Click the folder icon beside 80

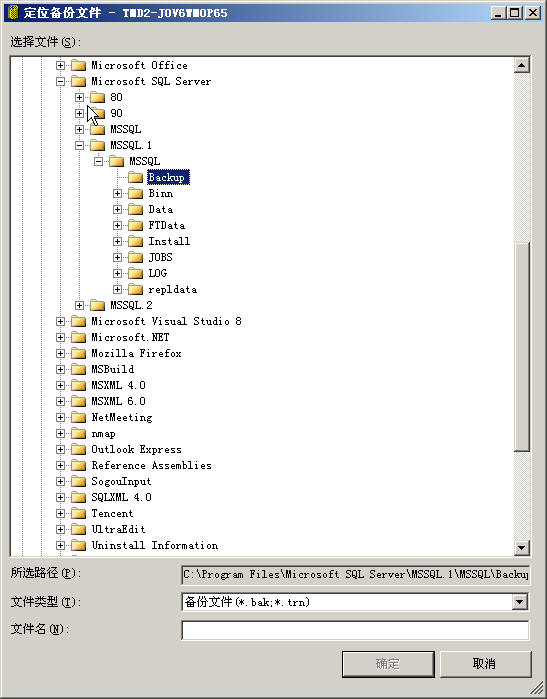pyautogui.click(x=98, y=98)
